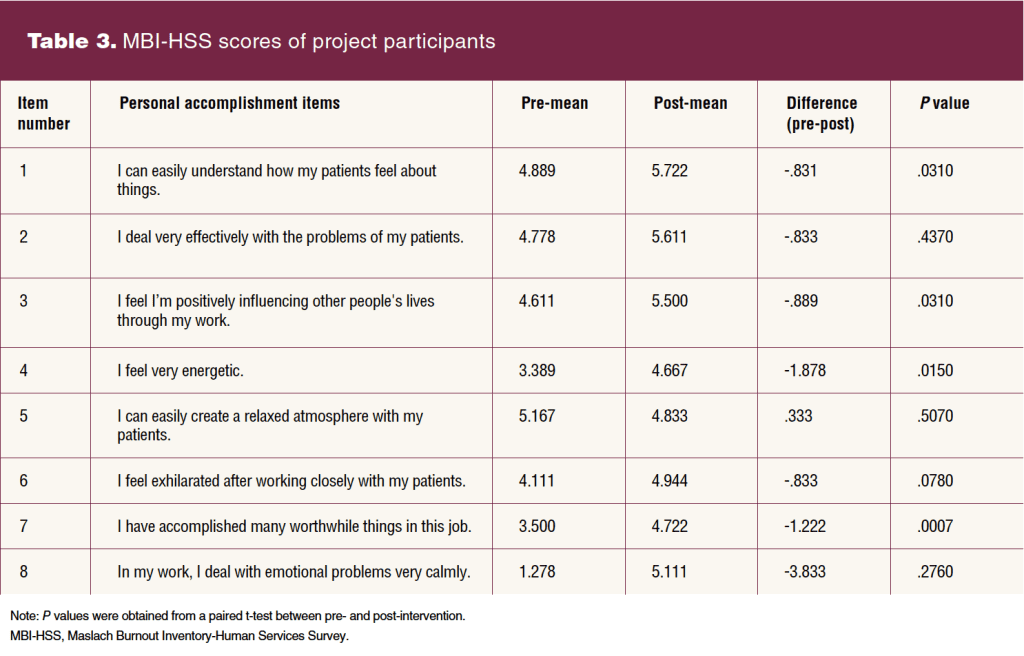Select the item about creating a relaxed atmosphere

tap(270, 426)
